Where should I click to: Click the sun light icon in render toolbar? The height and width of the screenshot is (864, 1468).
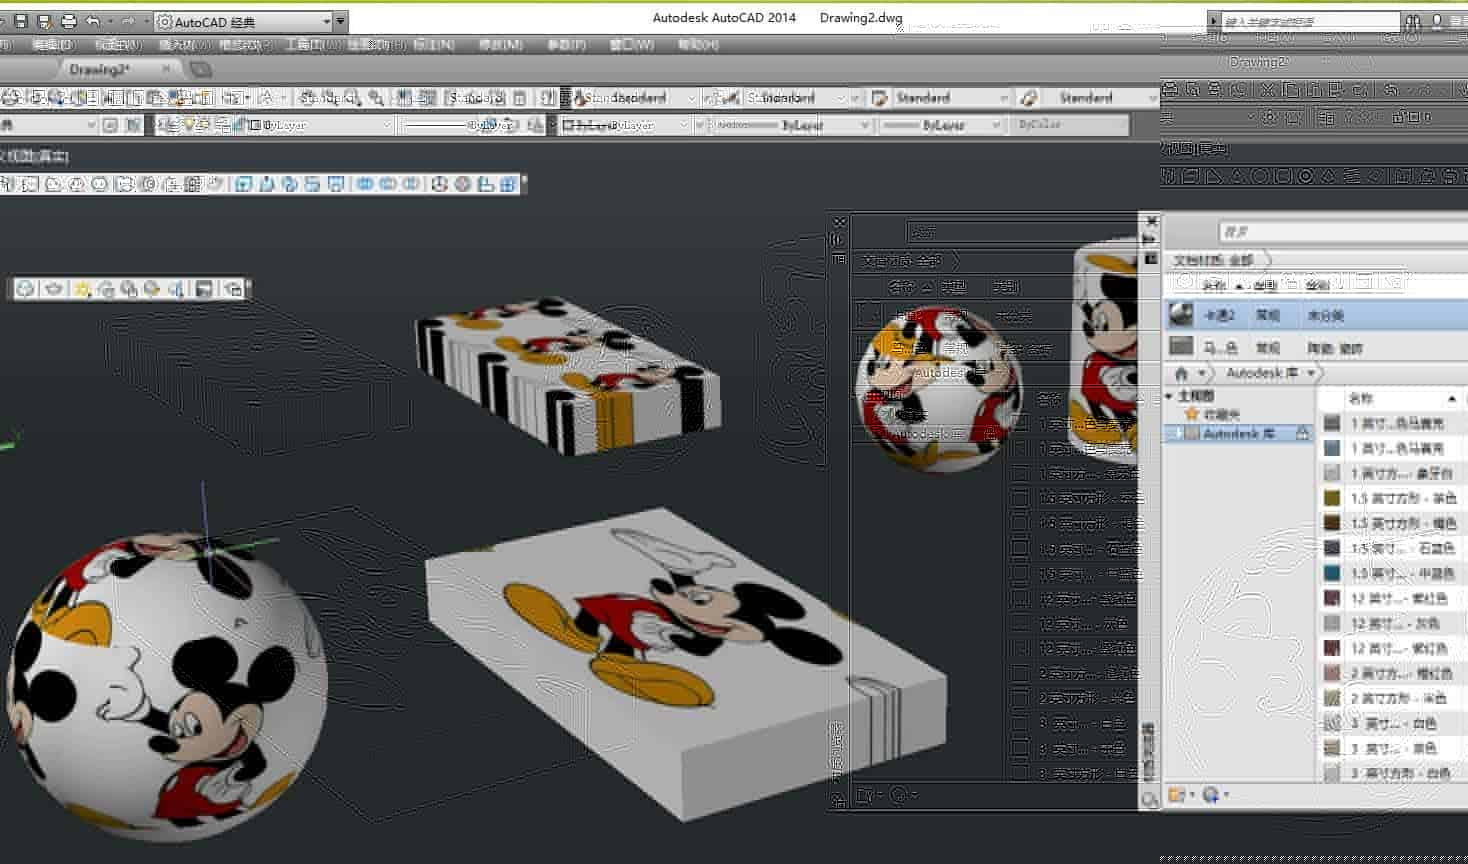pyautogui.click(x=82, y=288)
